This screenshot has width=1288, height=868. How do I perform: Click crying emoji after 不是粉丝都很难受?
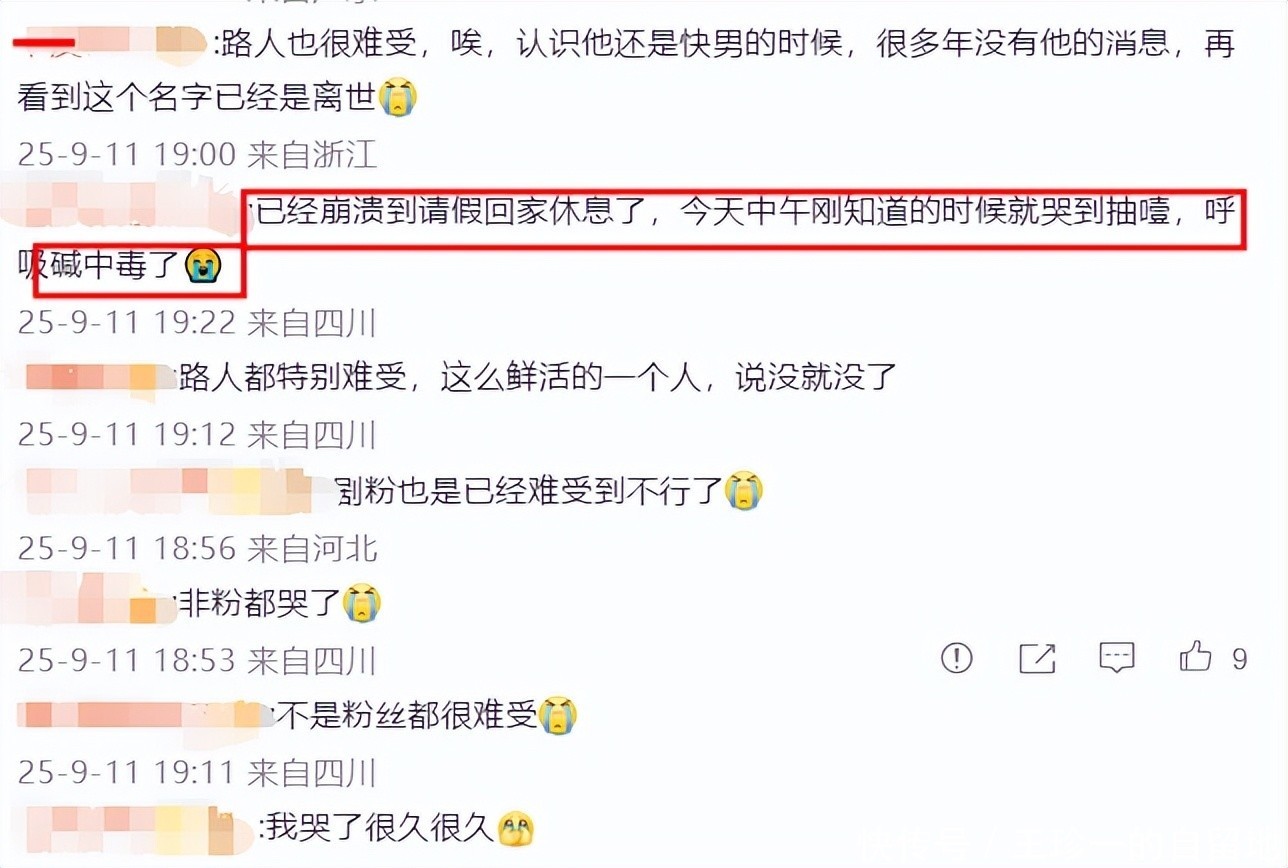(x=557, y=716)
